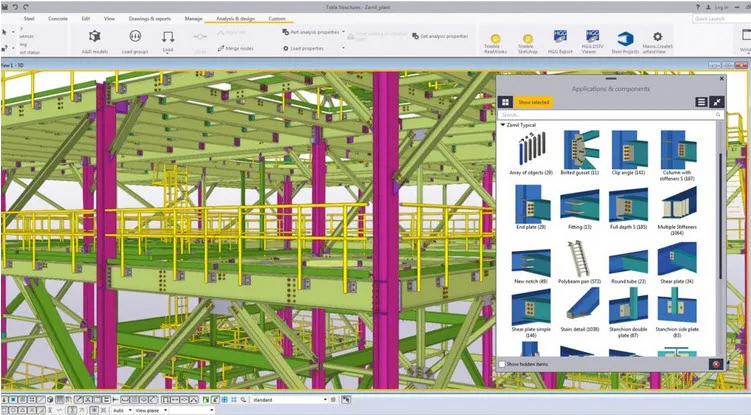Click Get analysis properties button
The height and width of the screenshot is (415, 751).
tap(440, 36)
